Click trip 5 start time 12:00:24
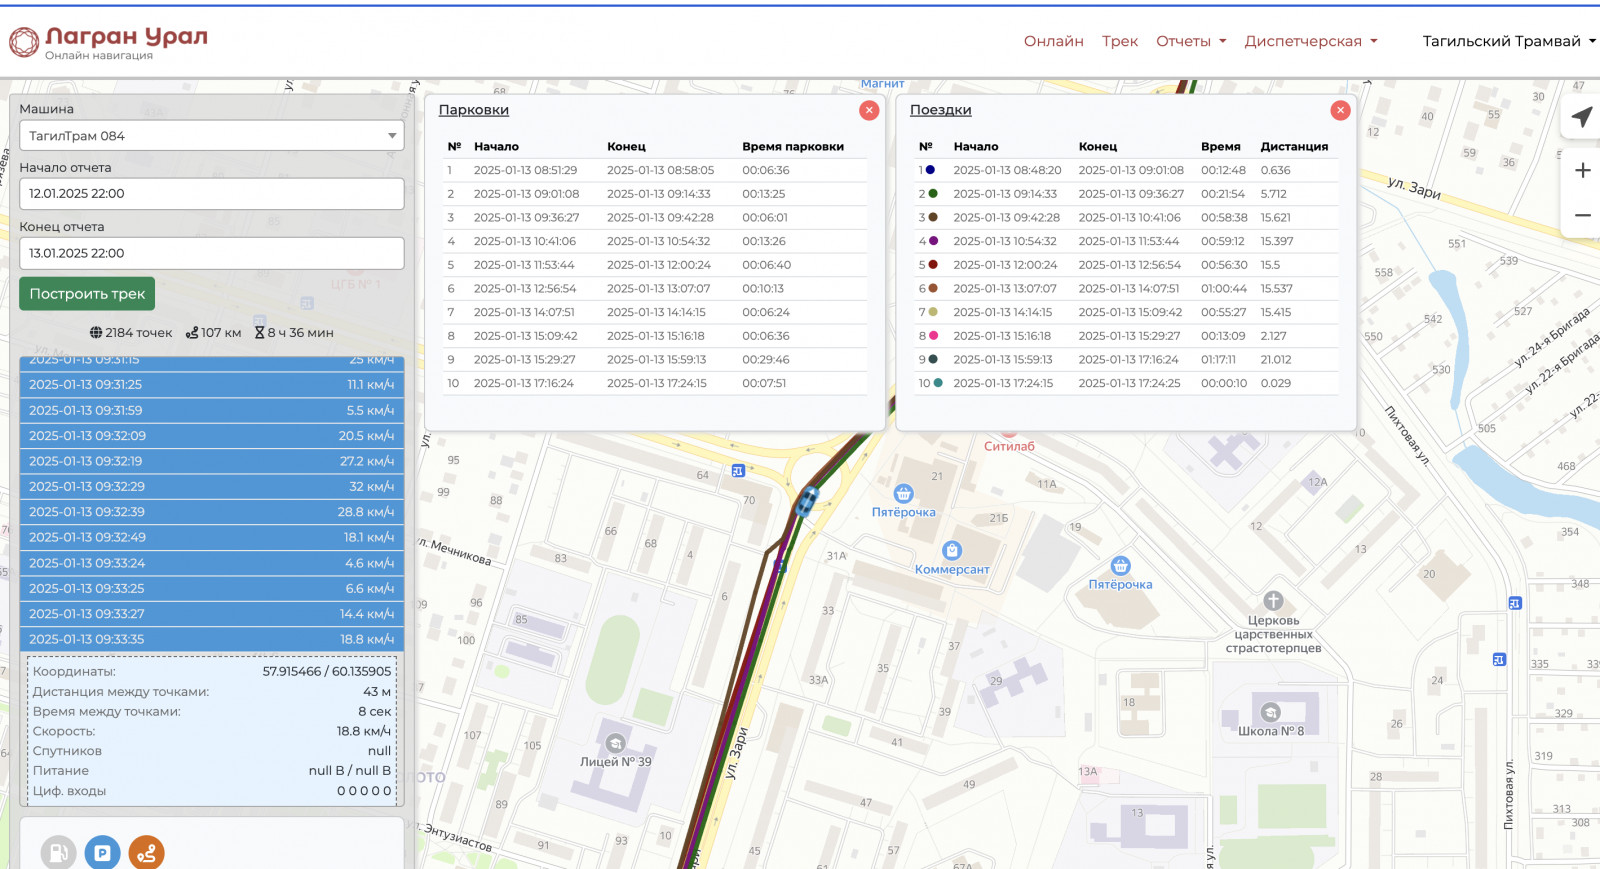The width and height of the screenshot is (1600, 869). [x=1005, y=265]
